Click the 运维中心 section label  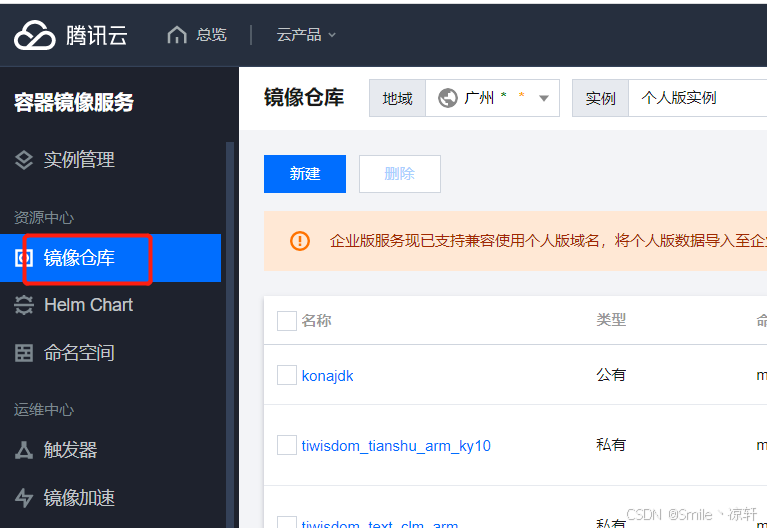44,410
